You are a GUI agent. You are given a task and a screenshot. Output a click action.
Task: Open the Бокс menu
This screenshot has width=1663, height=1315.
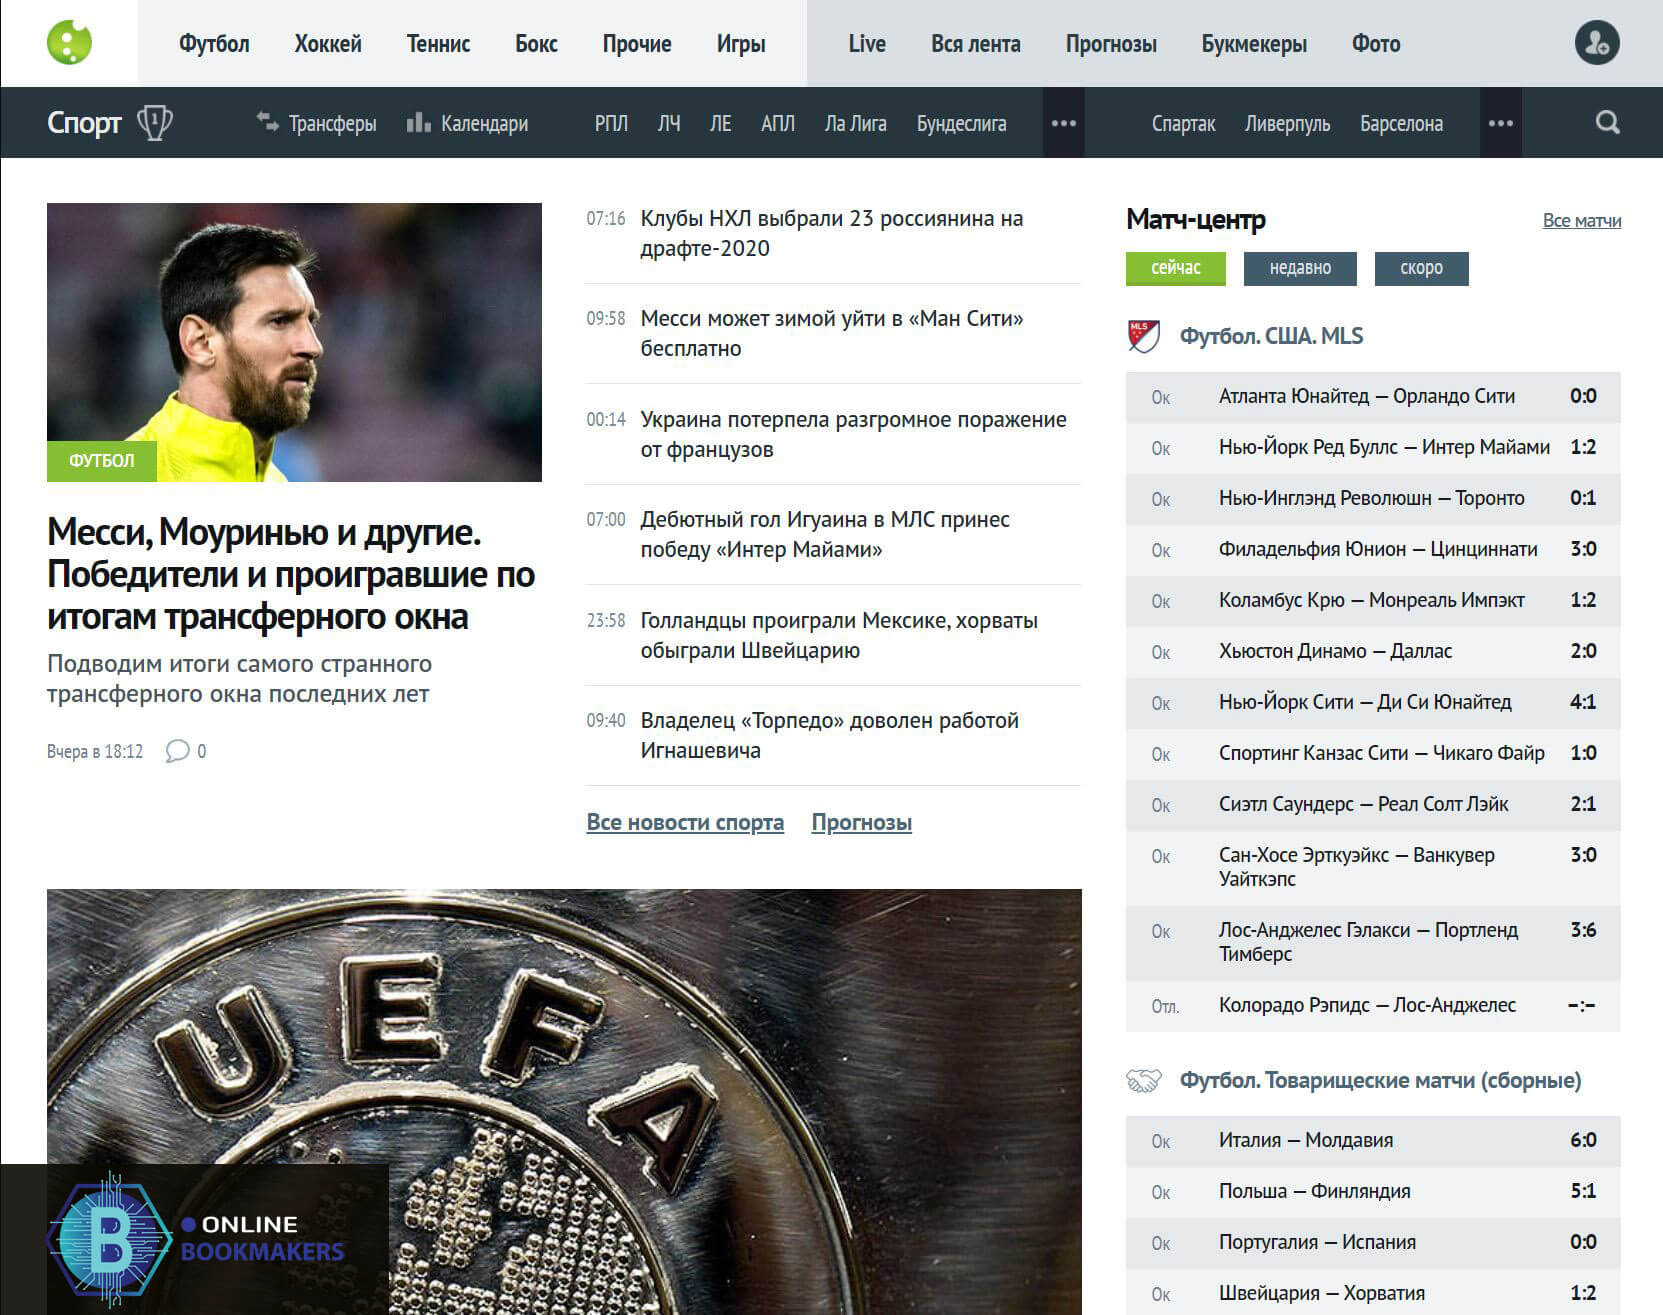point(536,44)
